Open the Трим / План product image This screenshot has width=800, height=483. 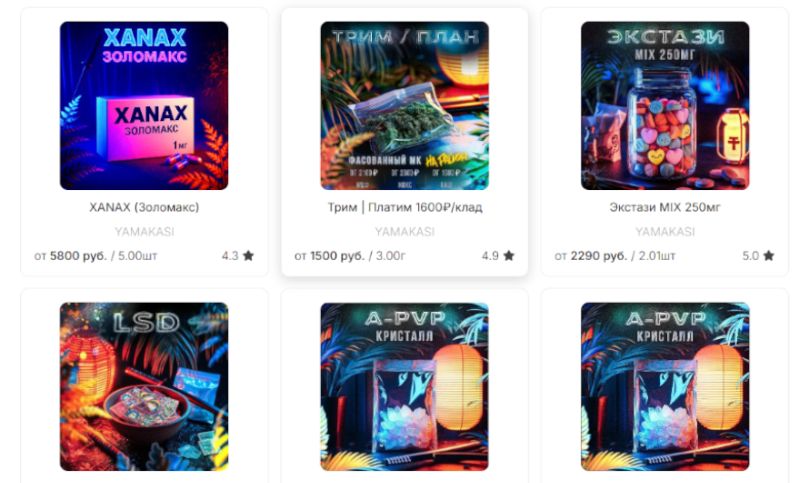(405, 106)
